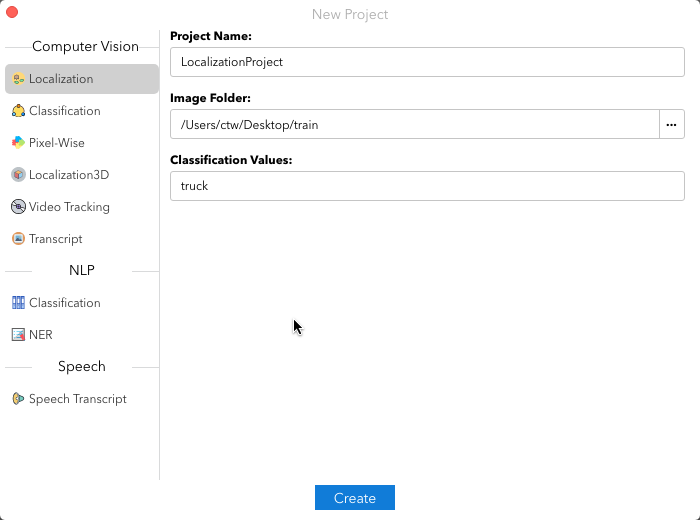The image size is (700, 520).
Task: Click the NLP Classification icon
Action: [18, 303]
